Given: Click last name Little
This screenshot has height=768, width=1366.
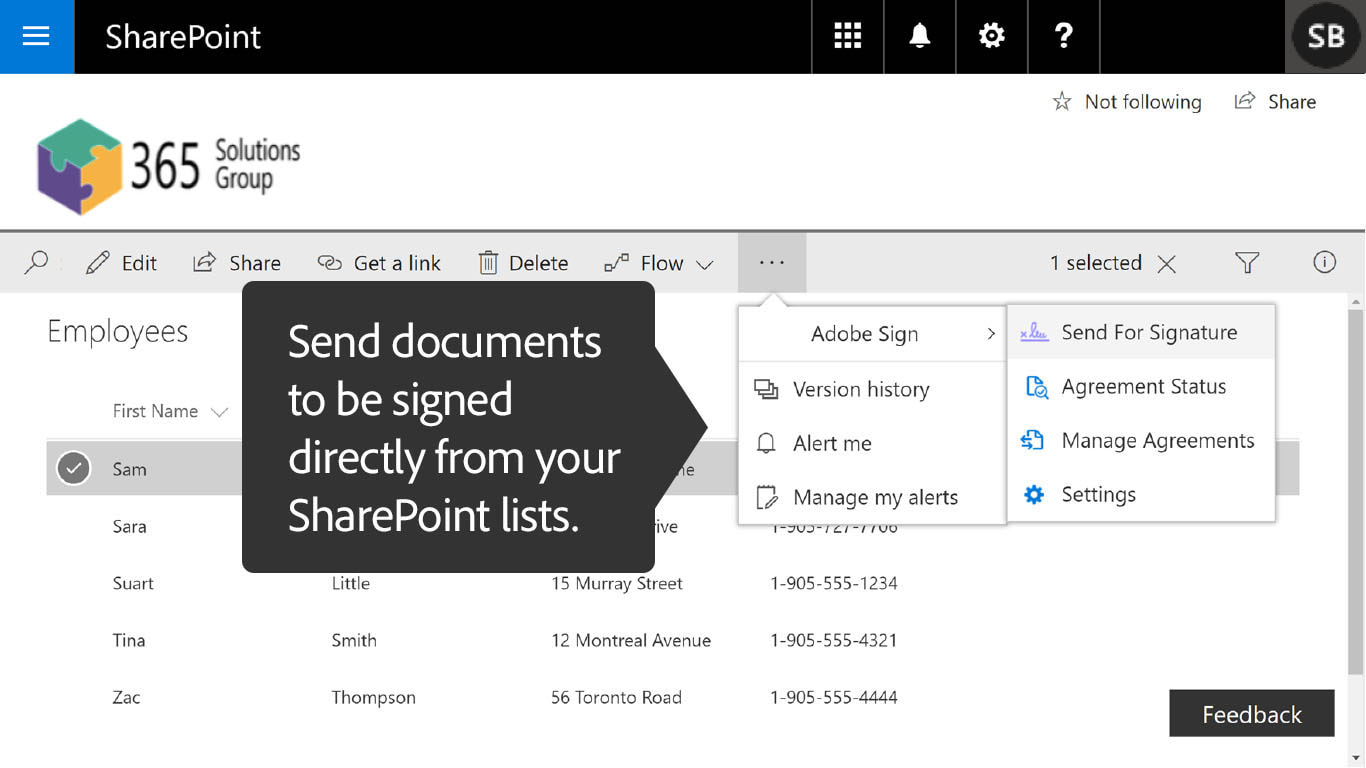Looking at the screenshot, I should point(351,583).
